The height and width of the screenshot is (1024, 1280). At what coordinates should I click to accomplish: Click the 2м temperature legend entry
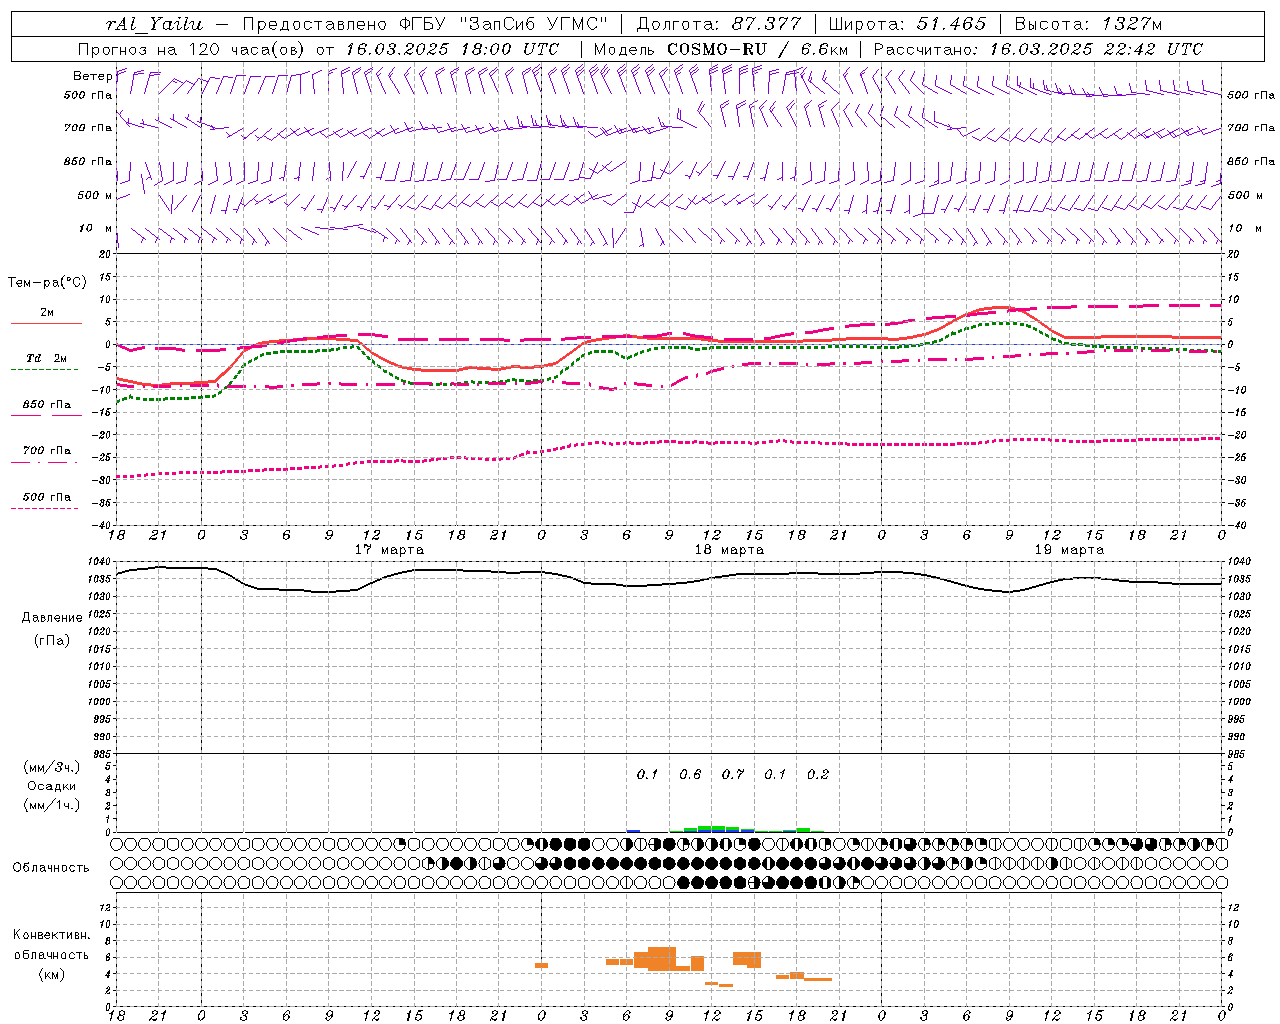(x=47, y=312)
